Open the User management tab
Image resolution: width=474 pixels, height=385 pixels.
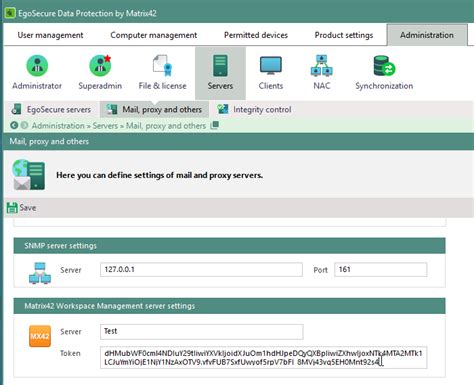pyautogui.click(x=50, y=35)
